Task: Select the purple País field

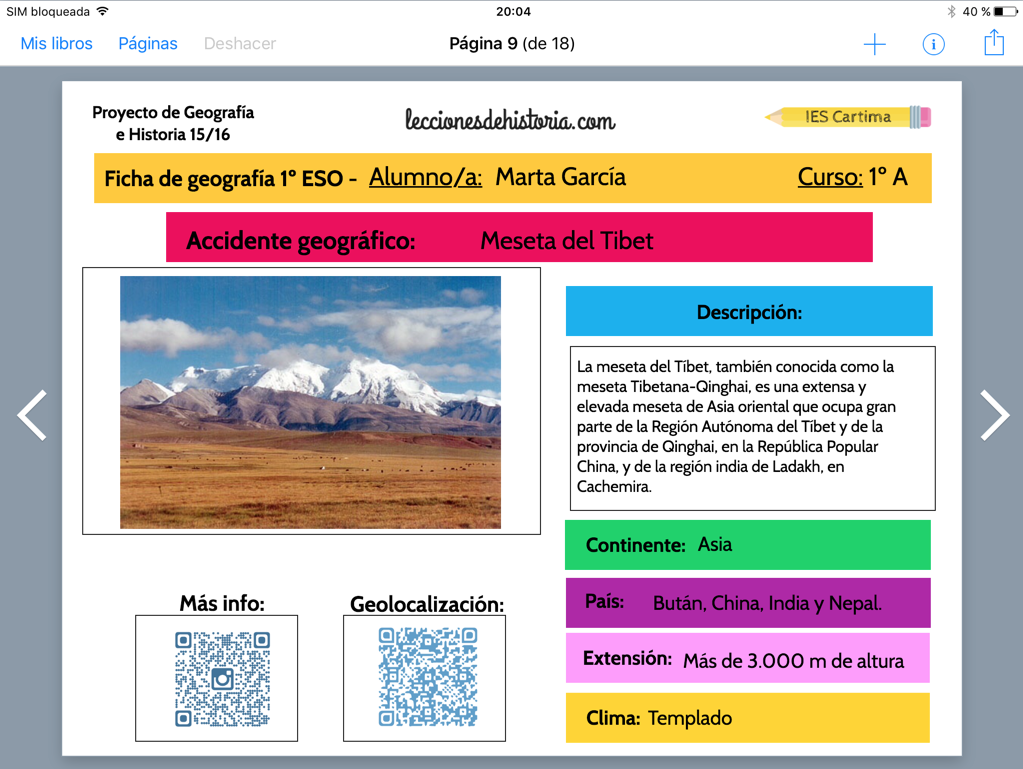Action: click(x=747, y=603)
